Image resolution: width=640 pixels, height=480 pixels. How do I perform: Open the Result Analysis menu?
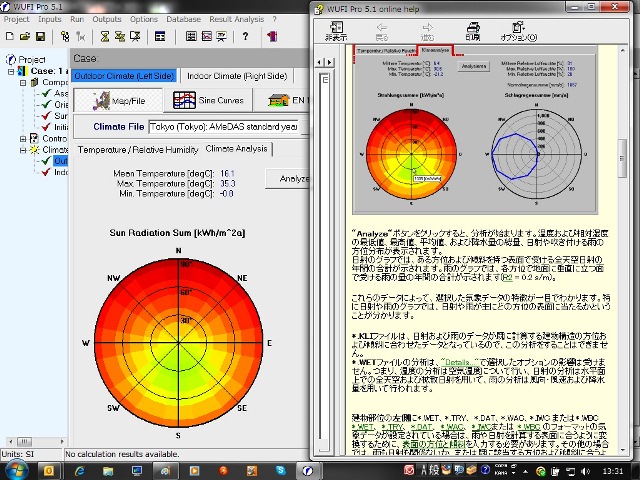(x=236, y=19)
